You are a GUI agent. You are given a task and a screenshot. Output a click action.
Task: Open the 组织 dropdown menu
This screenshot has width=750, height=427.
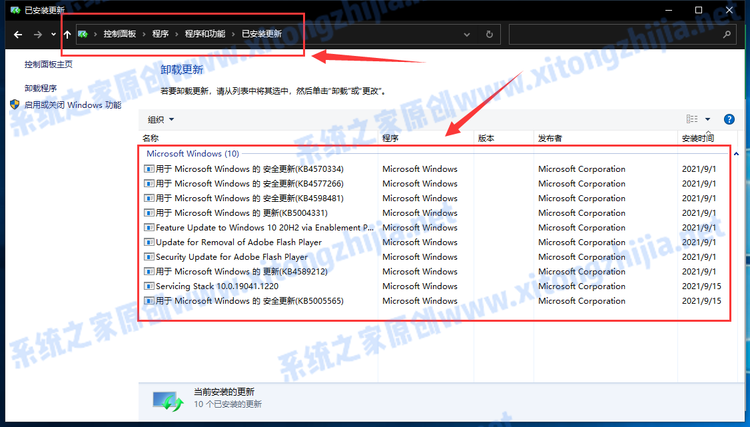pos(161,120)
